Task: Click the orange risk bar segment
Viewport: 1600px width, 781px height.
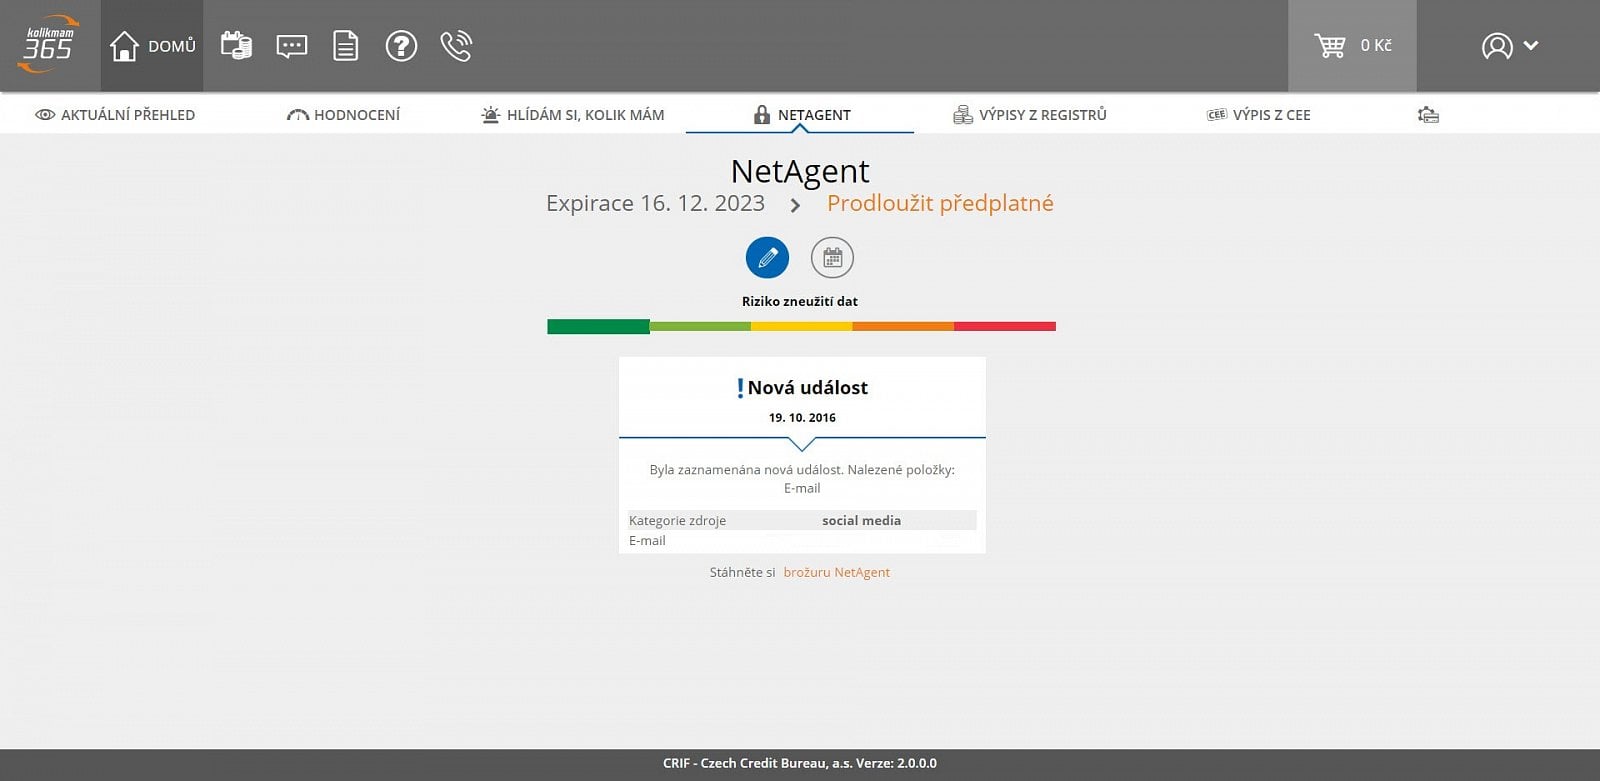Action: [903, 326]
